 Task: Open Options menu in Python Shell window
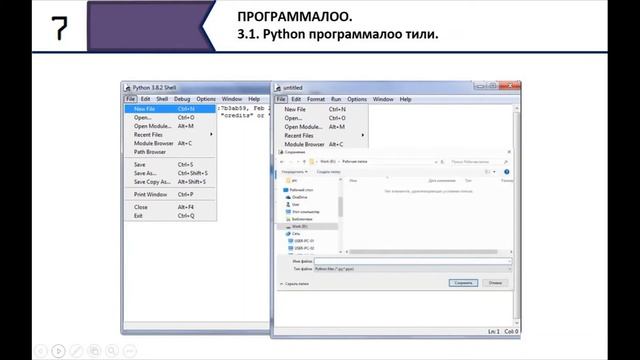206,99
